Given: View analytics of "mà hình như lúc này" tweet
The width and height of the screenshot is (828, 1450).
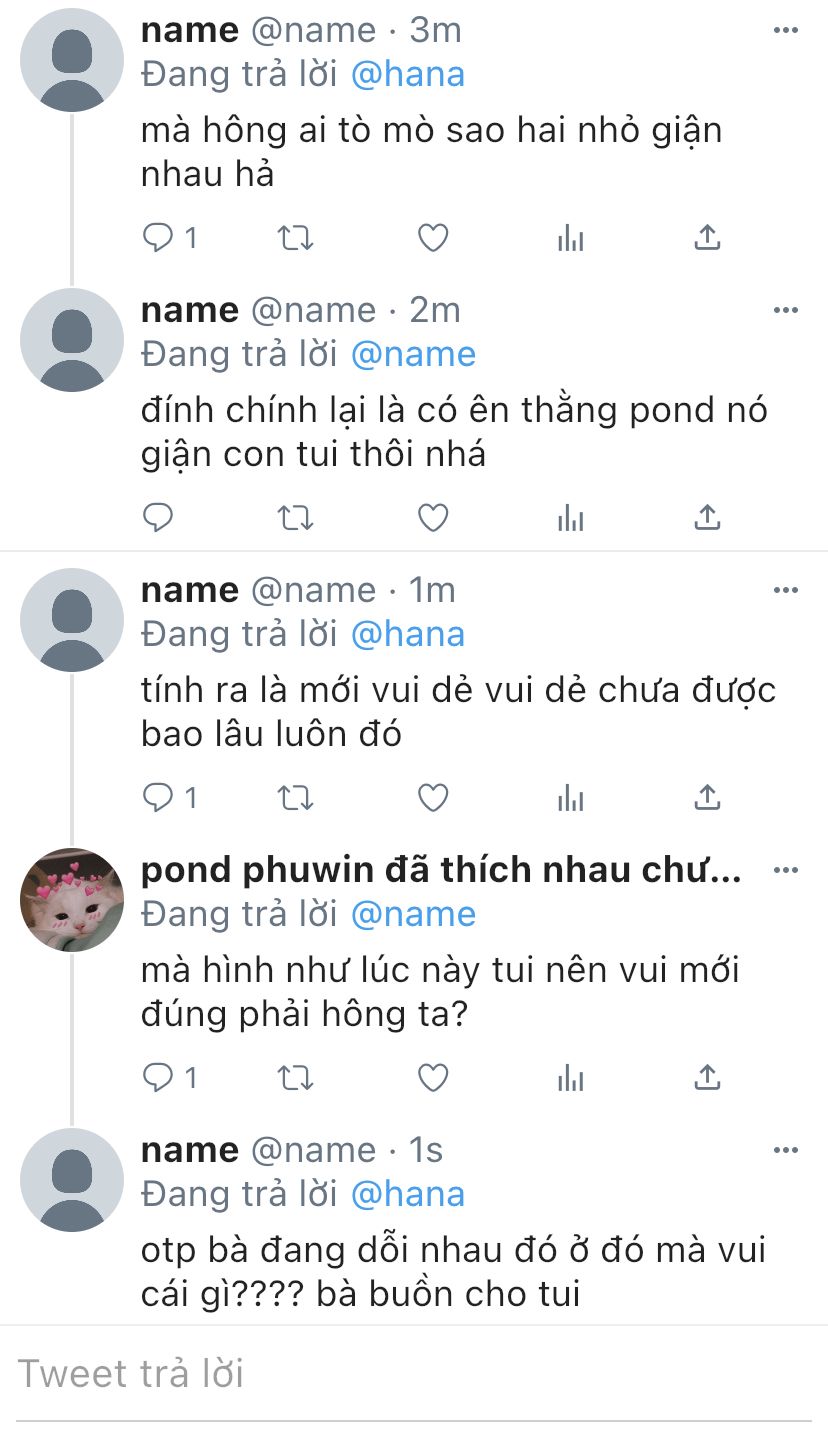Looking at the screenshot, I should (x=570, y=1078).
